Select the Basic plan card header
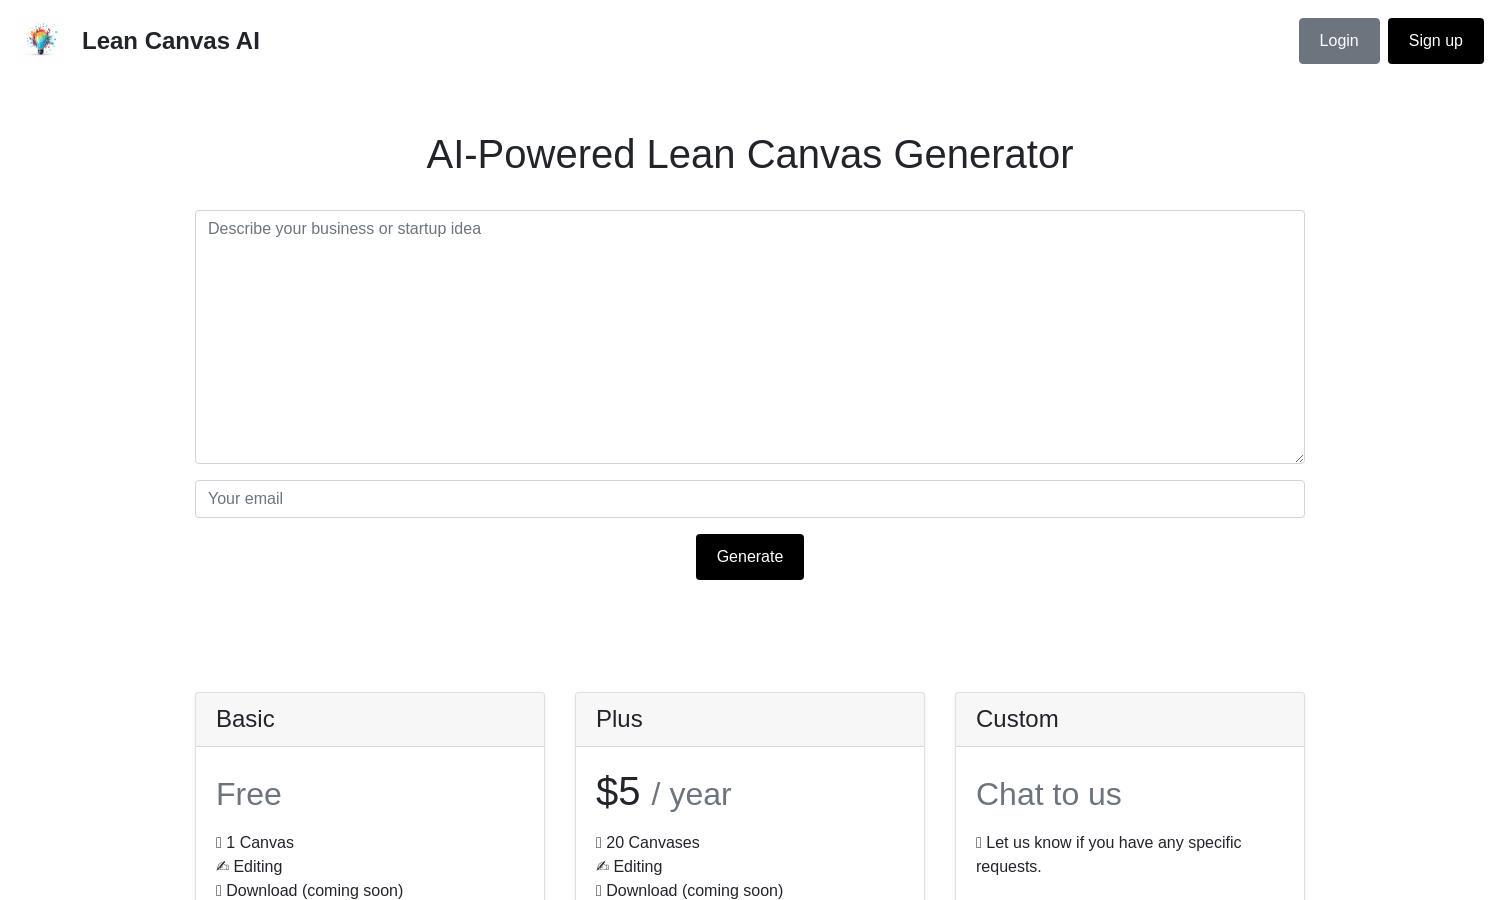This screenshot has width=1500, height=900. coord(370,719)
